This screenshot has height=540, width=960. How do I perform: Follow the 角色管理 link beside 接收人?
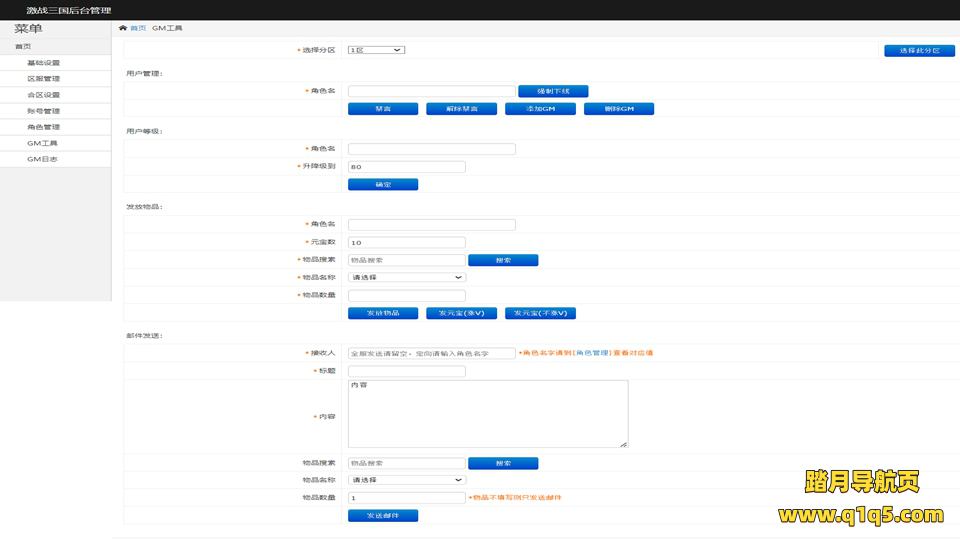click(590, 353)
